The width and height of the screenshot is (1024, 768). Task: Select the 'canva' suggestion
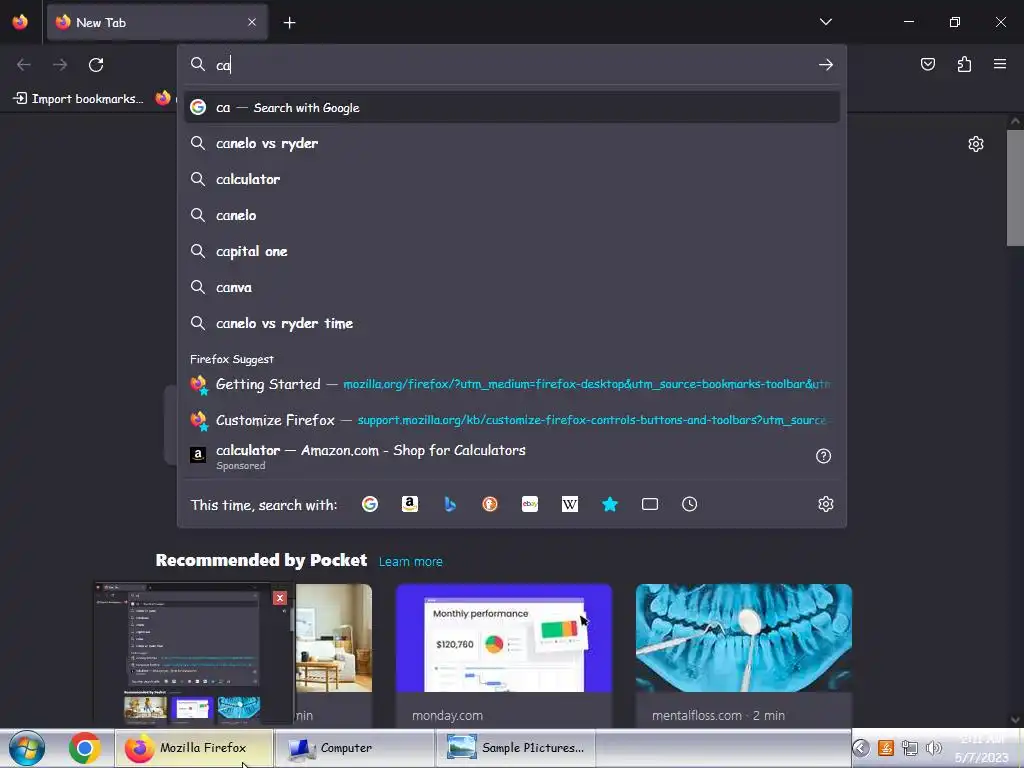512,287
